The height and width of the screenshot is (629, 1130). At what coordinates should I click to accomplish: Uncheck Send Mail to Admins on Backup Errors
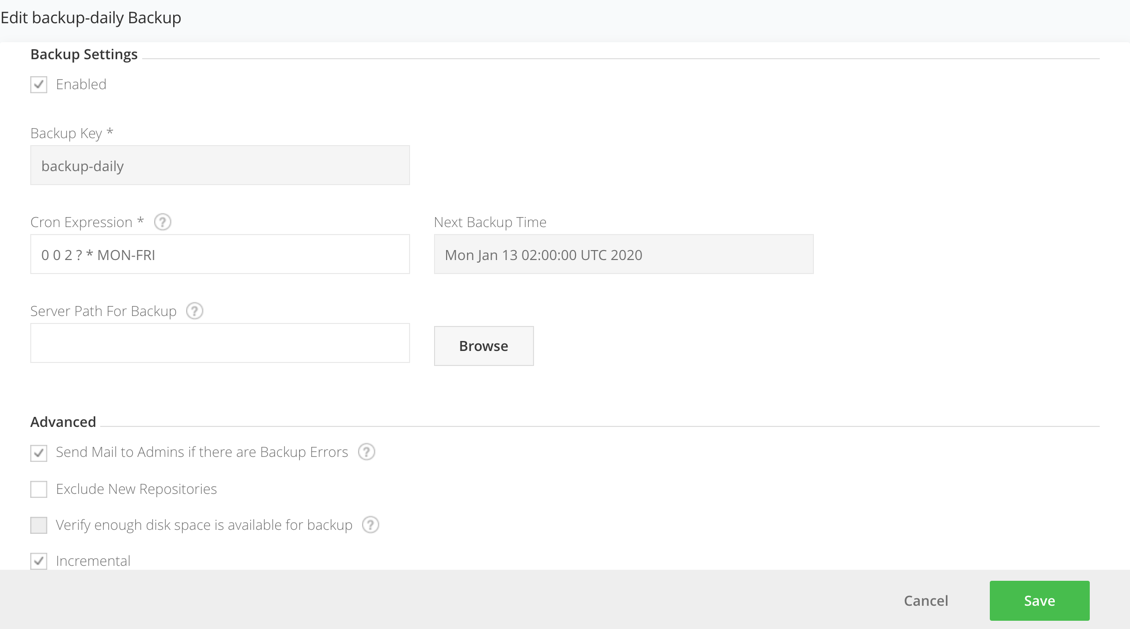39,452
